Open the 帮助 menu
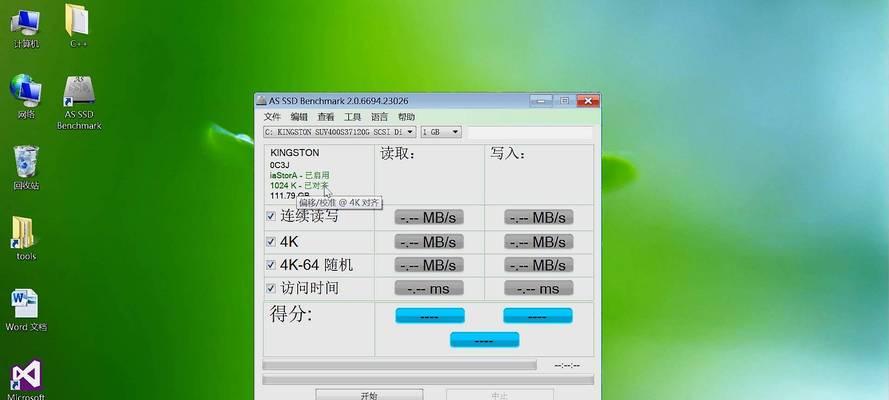This screenshot has width=889, height=400. point(406,117)
